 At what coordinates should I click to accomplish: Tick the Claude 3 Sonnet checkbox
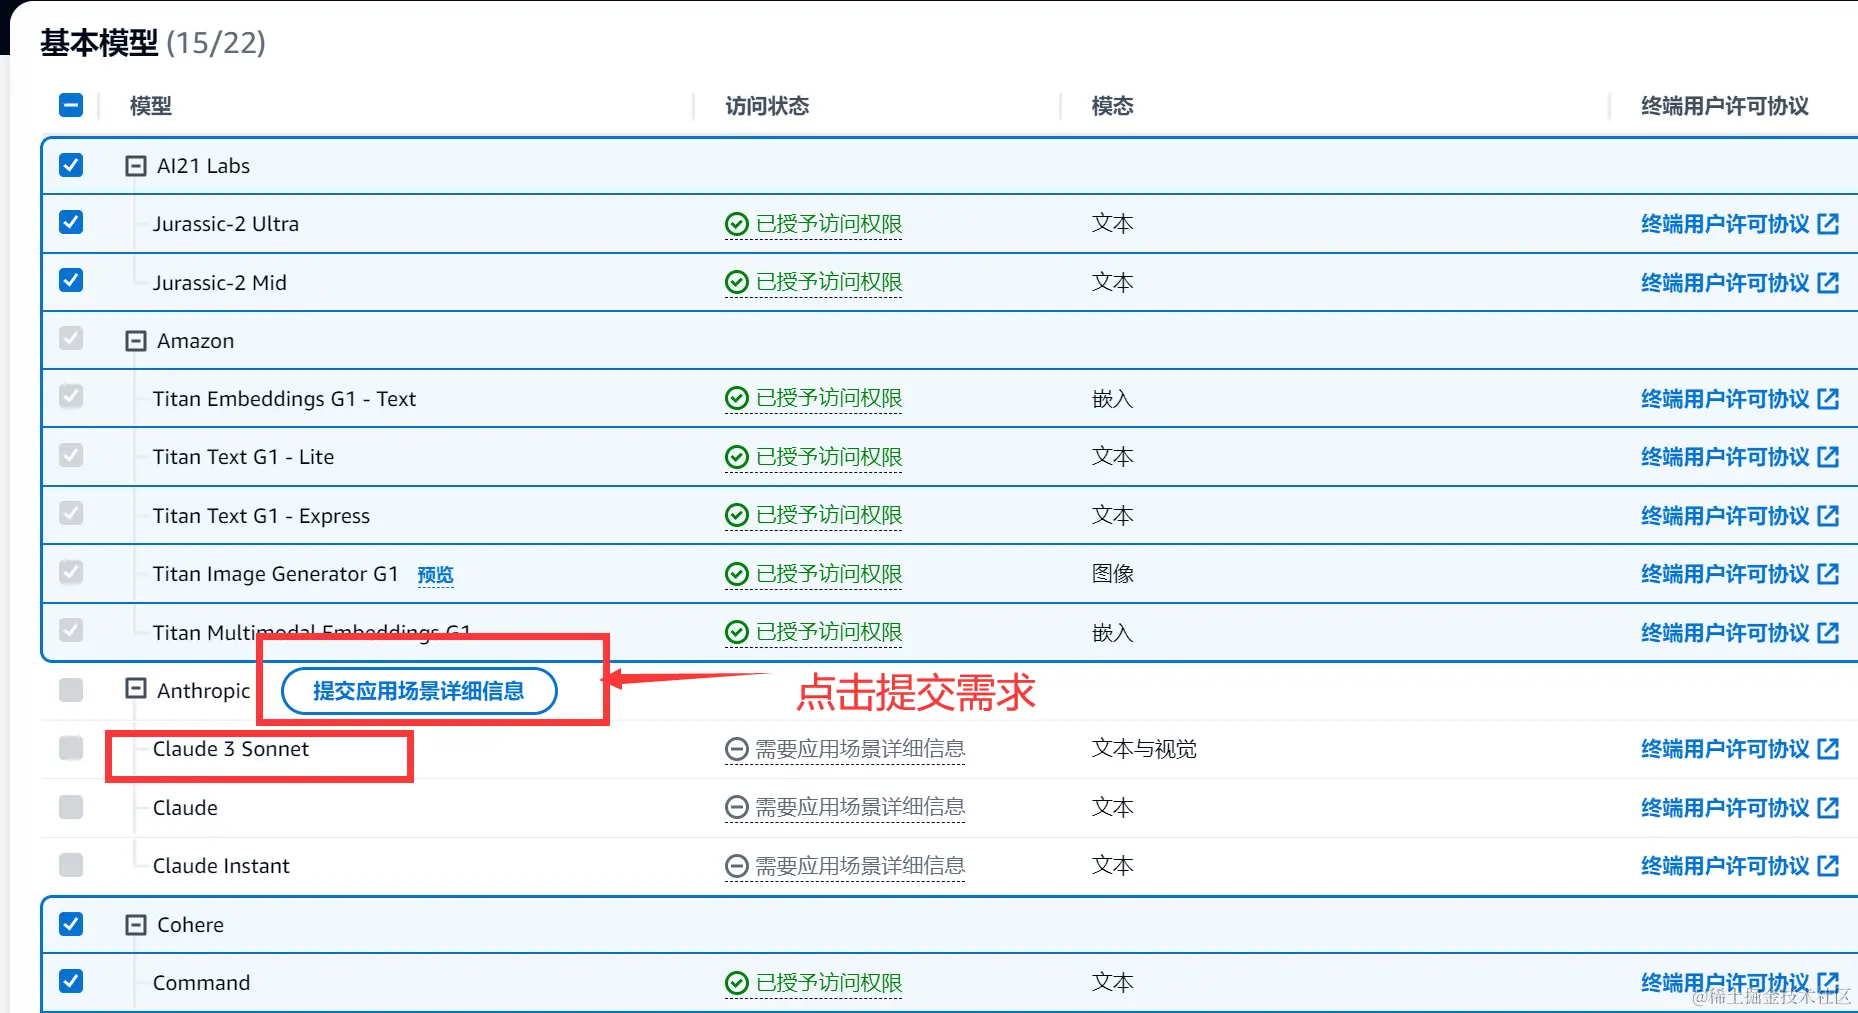coord(71,748)
